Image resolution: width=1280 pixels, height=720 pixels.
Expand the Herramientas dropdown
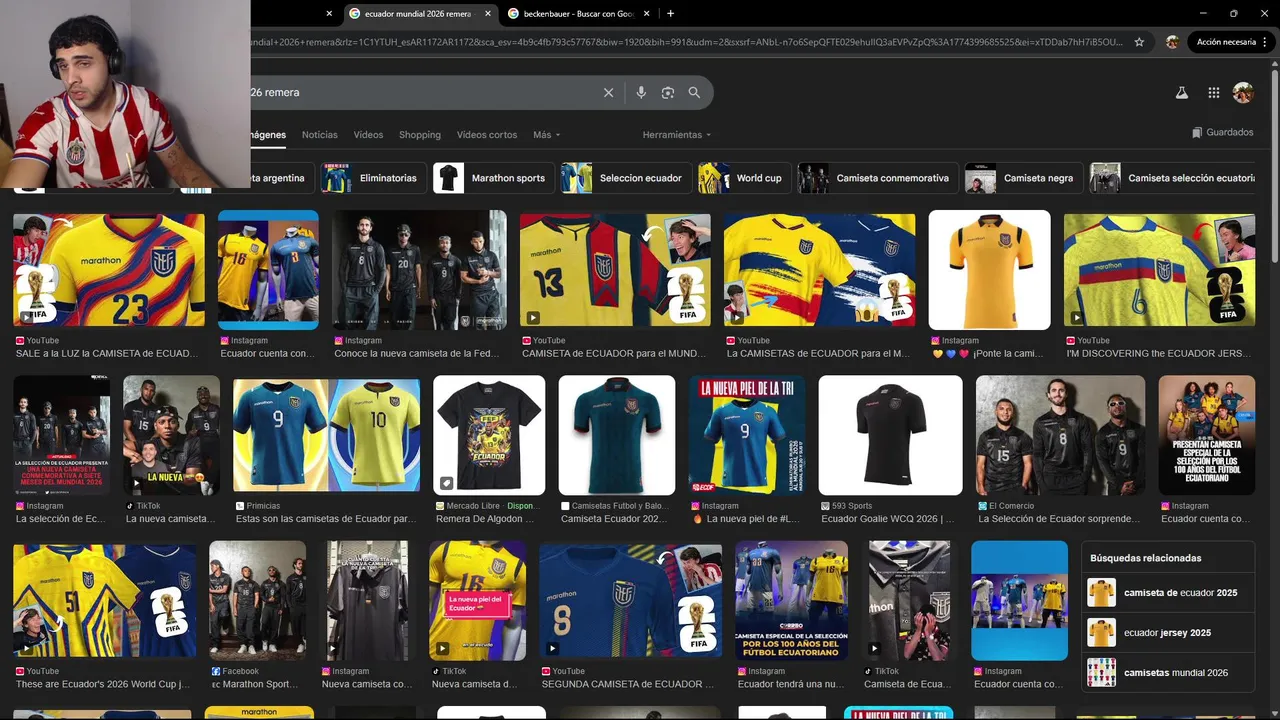[677, 134]
